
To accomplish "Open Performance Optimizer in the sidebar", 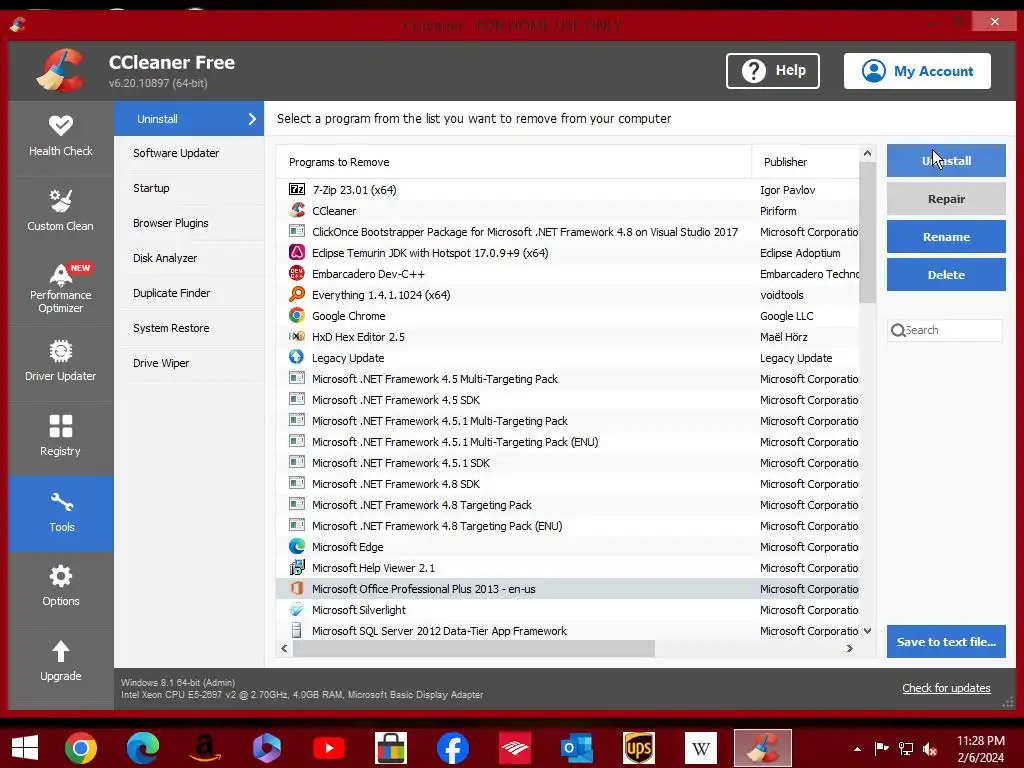I will (x=61, y=287).
